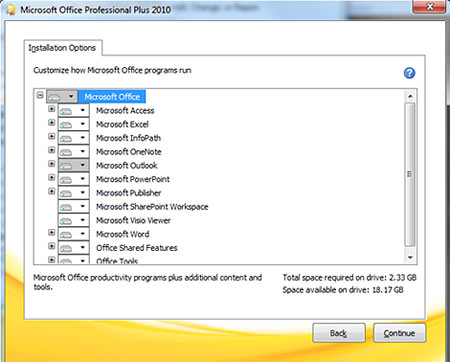Switch to the Installation Options tab
This screenshot has height=362, width=450.
(62, 48)
